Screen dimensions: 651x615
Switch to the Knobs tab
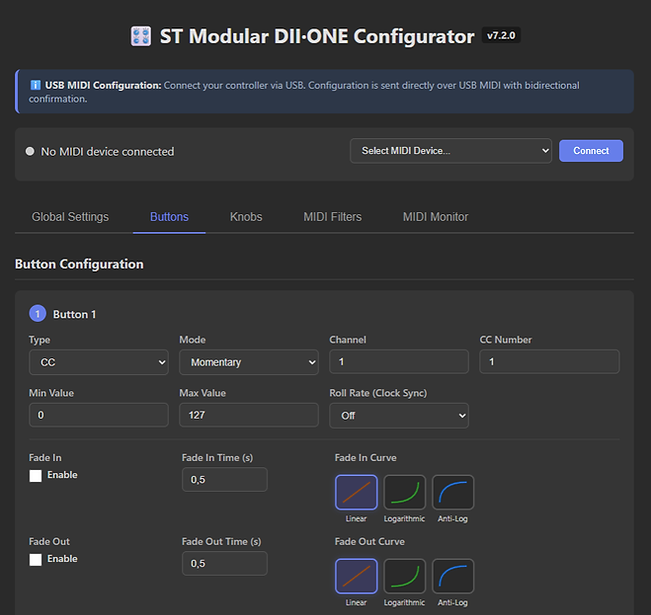point(246,217)
